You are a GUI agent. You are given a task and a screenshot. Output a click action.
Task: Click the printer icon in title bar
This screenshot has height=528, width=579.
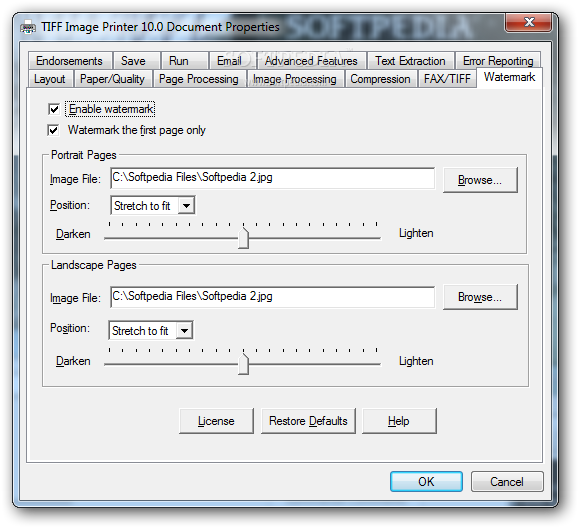tap(28, 27)
